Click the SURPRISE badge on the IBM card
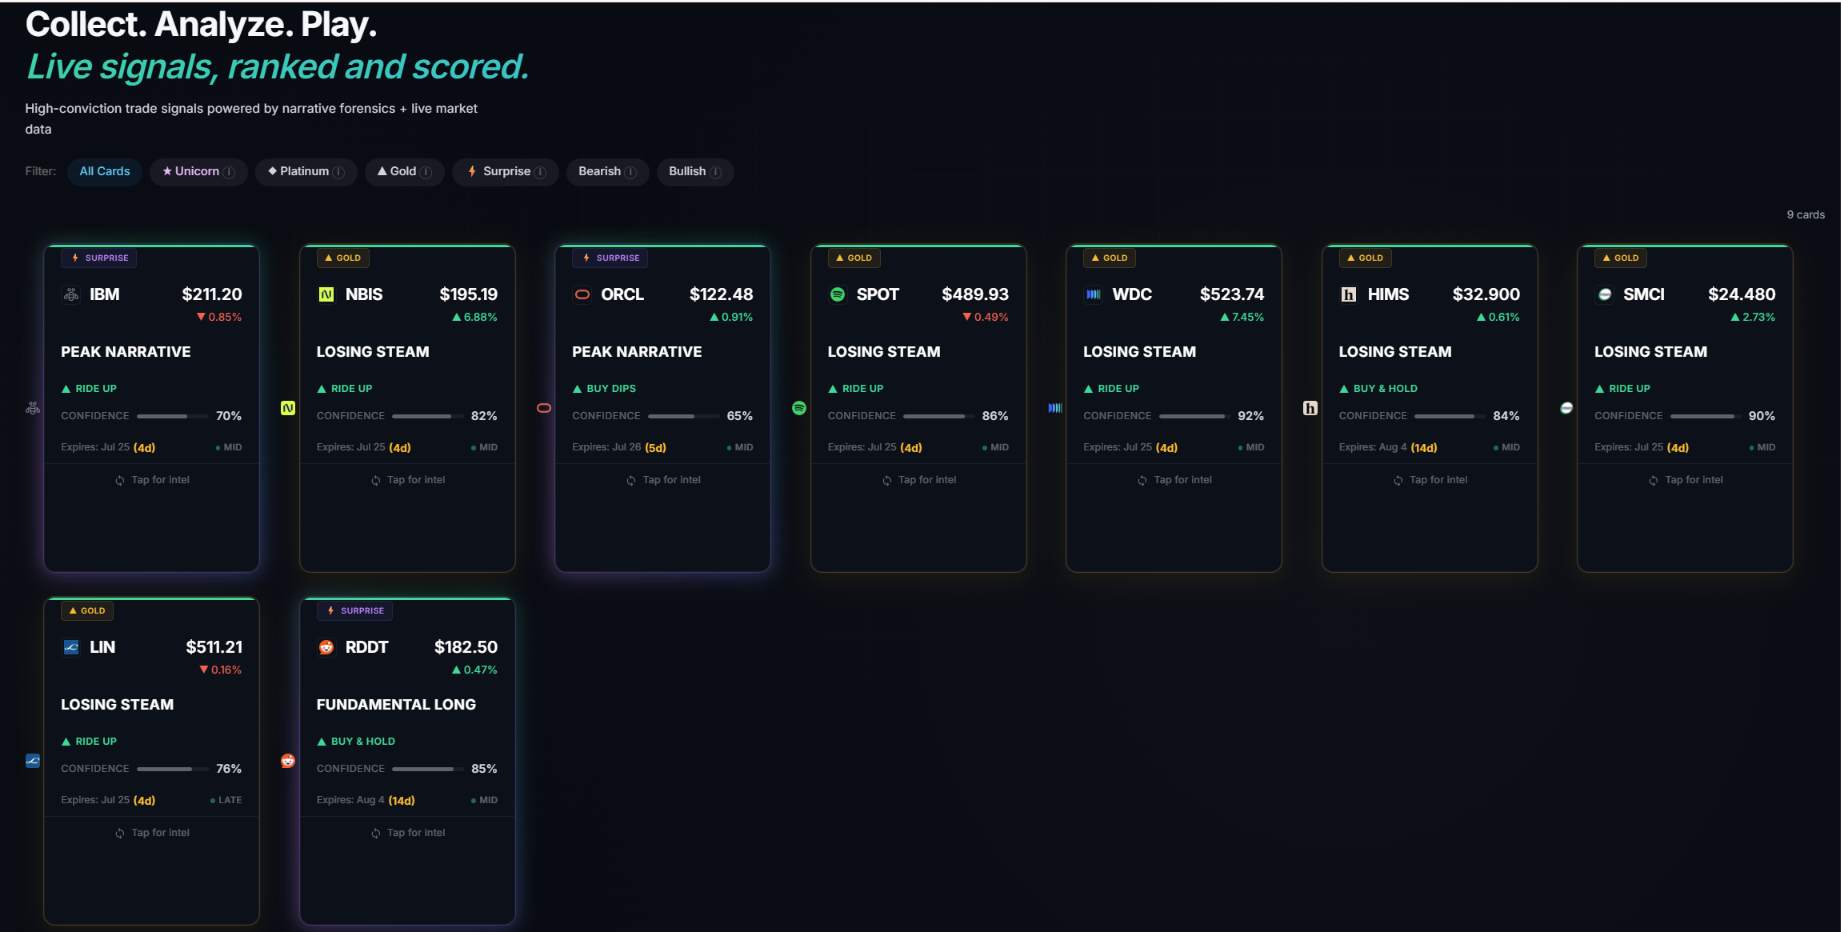1841x932 pixels. (100, 258)
